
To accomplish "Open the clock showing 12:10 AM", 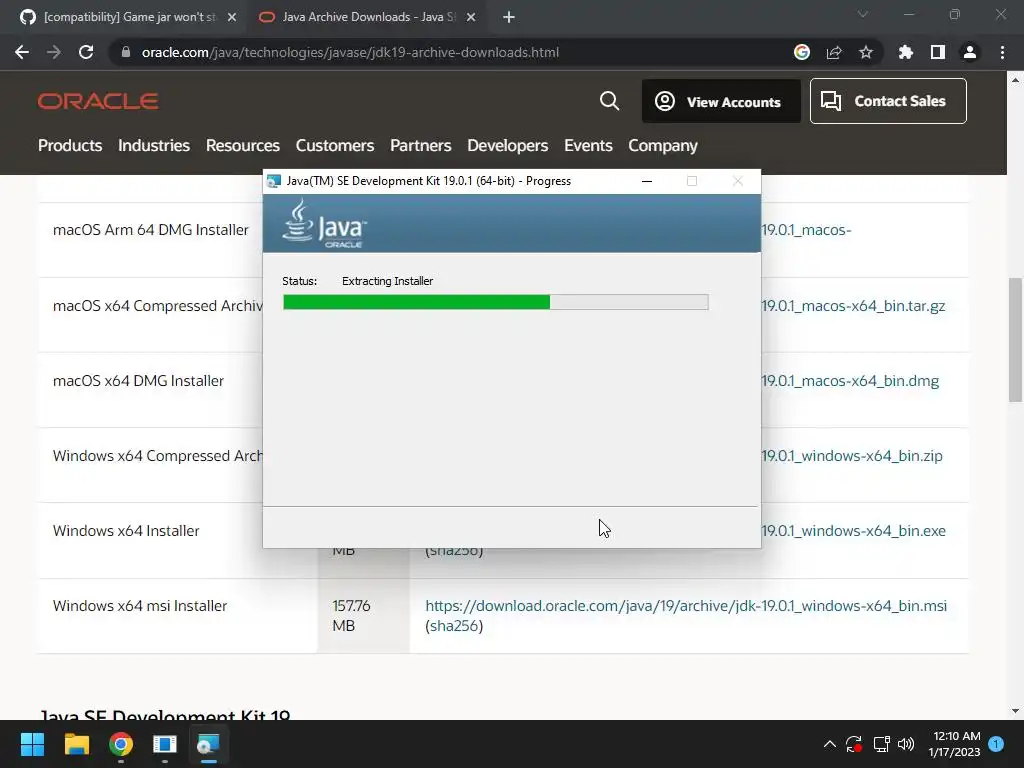I will [955, 744].
